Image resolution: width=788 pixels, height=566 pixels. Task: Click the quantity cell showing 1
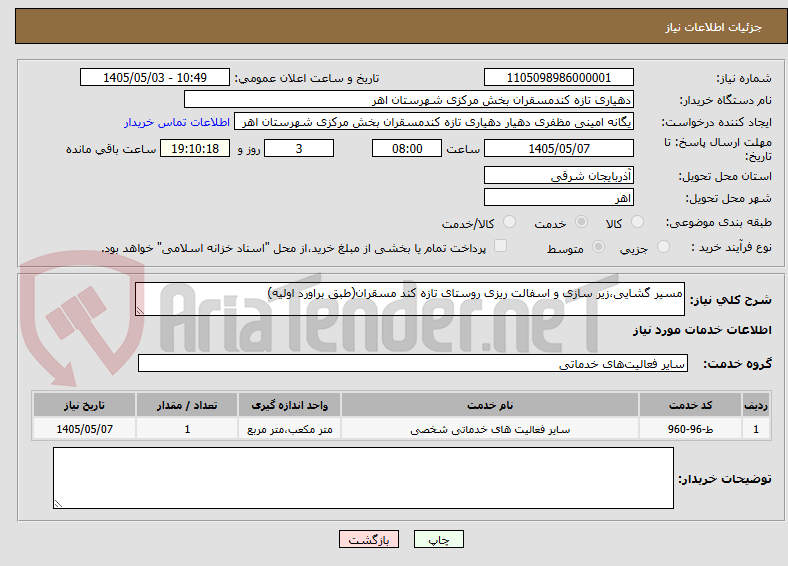[187, 429]
